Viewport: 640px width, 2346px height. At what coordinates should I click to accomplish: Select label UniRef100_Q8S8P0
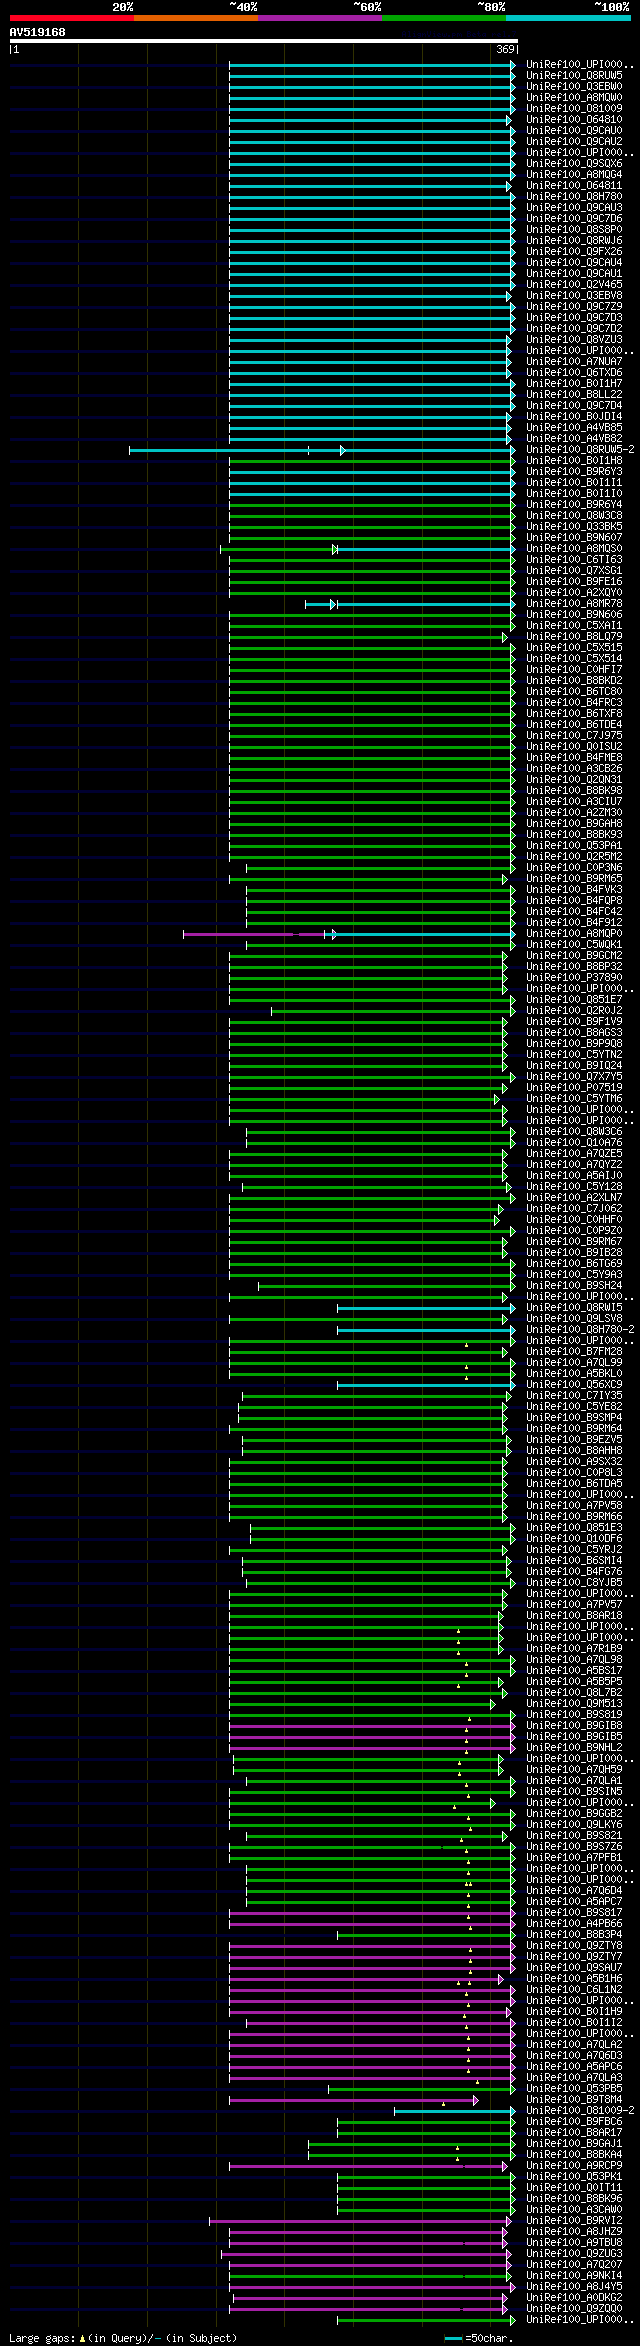(x=574, y=229)
